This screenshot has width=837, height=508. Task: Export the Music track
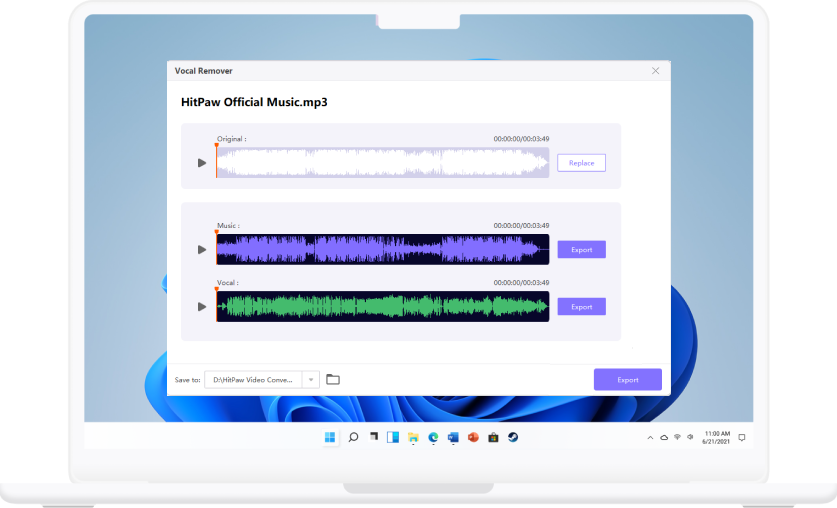[x=581, y=250]
